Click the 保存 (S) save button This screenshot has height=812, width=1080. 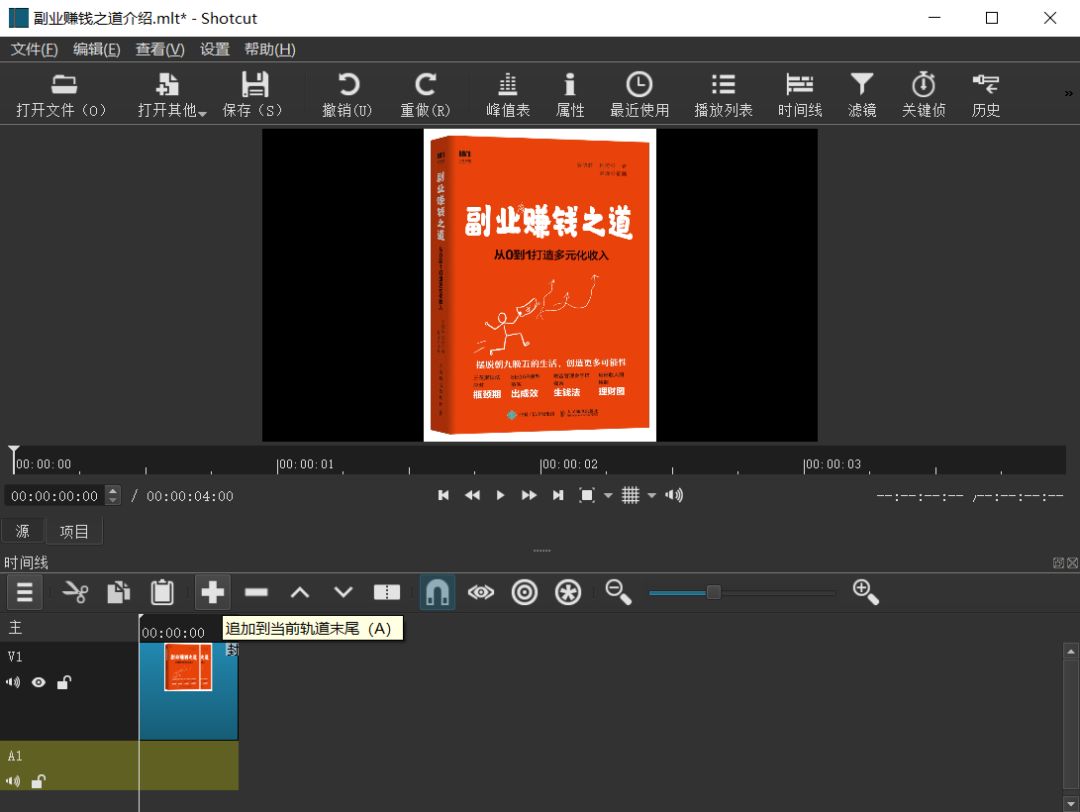[253, 94]
